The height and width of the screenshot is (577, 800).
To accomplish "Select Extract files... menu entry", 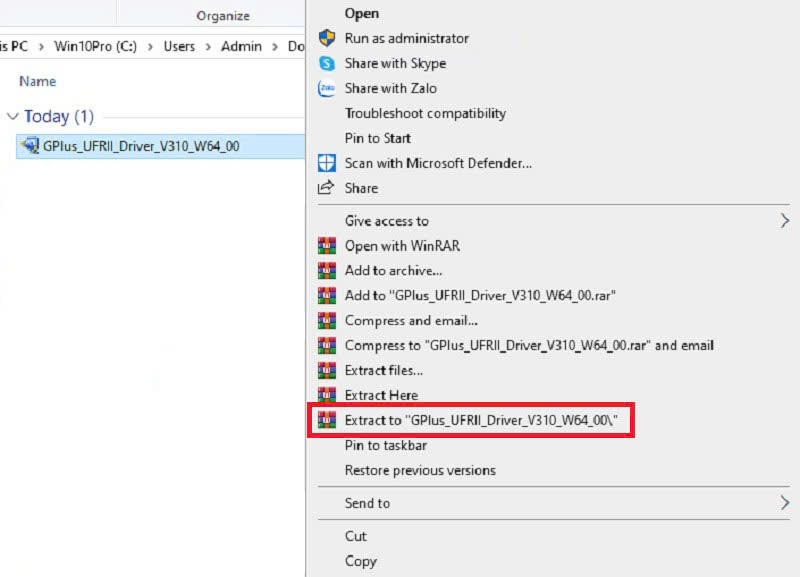I will (x=384, y=370).
